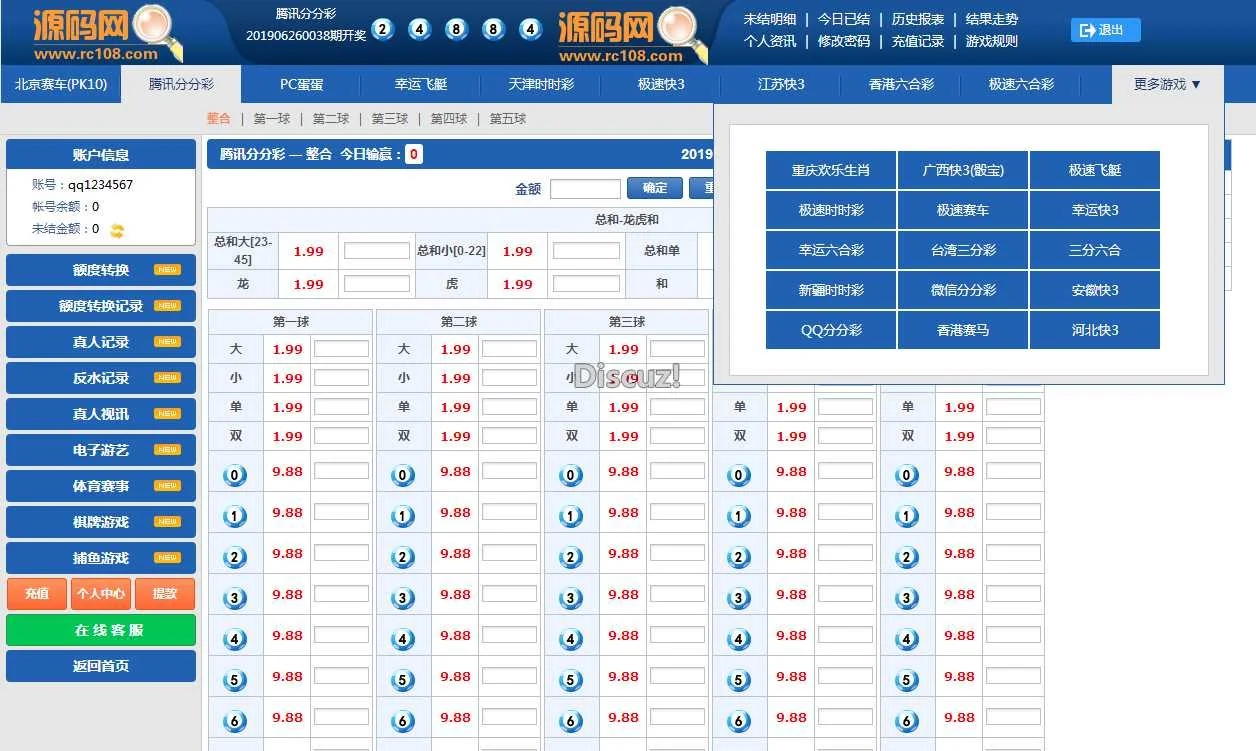Open the 第三球 sub-tab
Image resolution: width=1256 pixels, height=751 pixels.
point(389,119)
